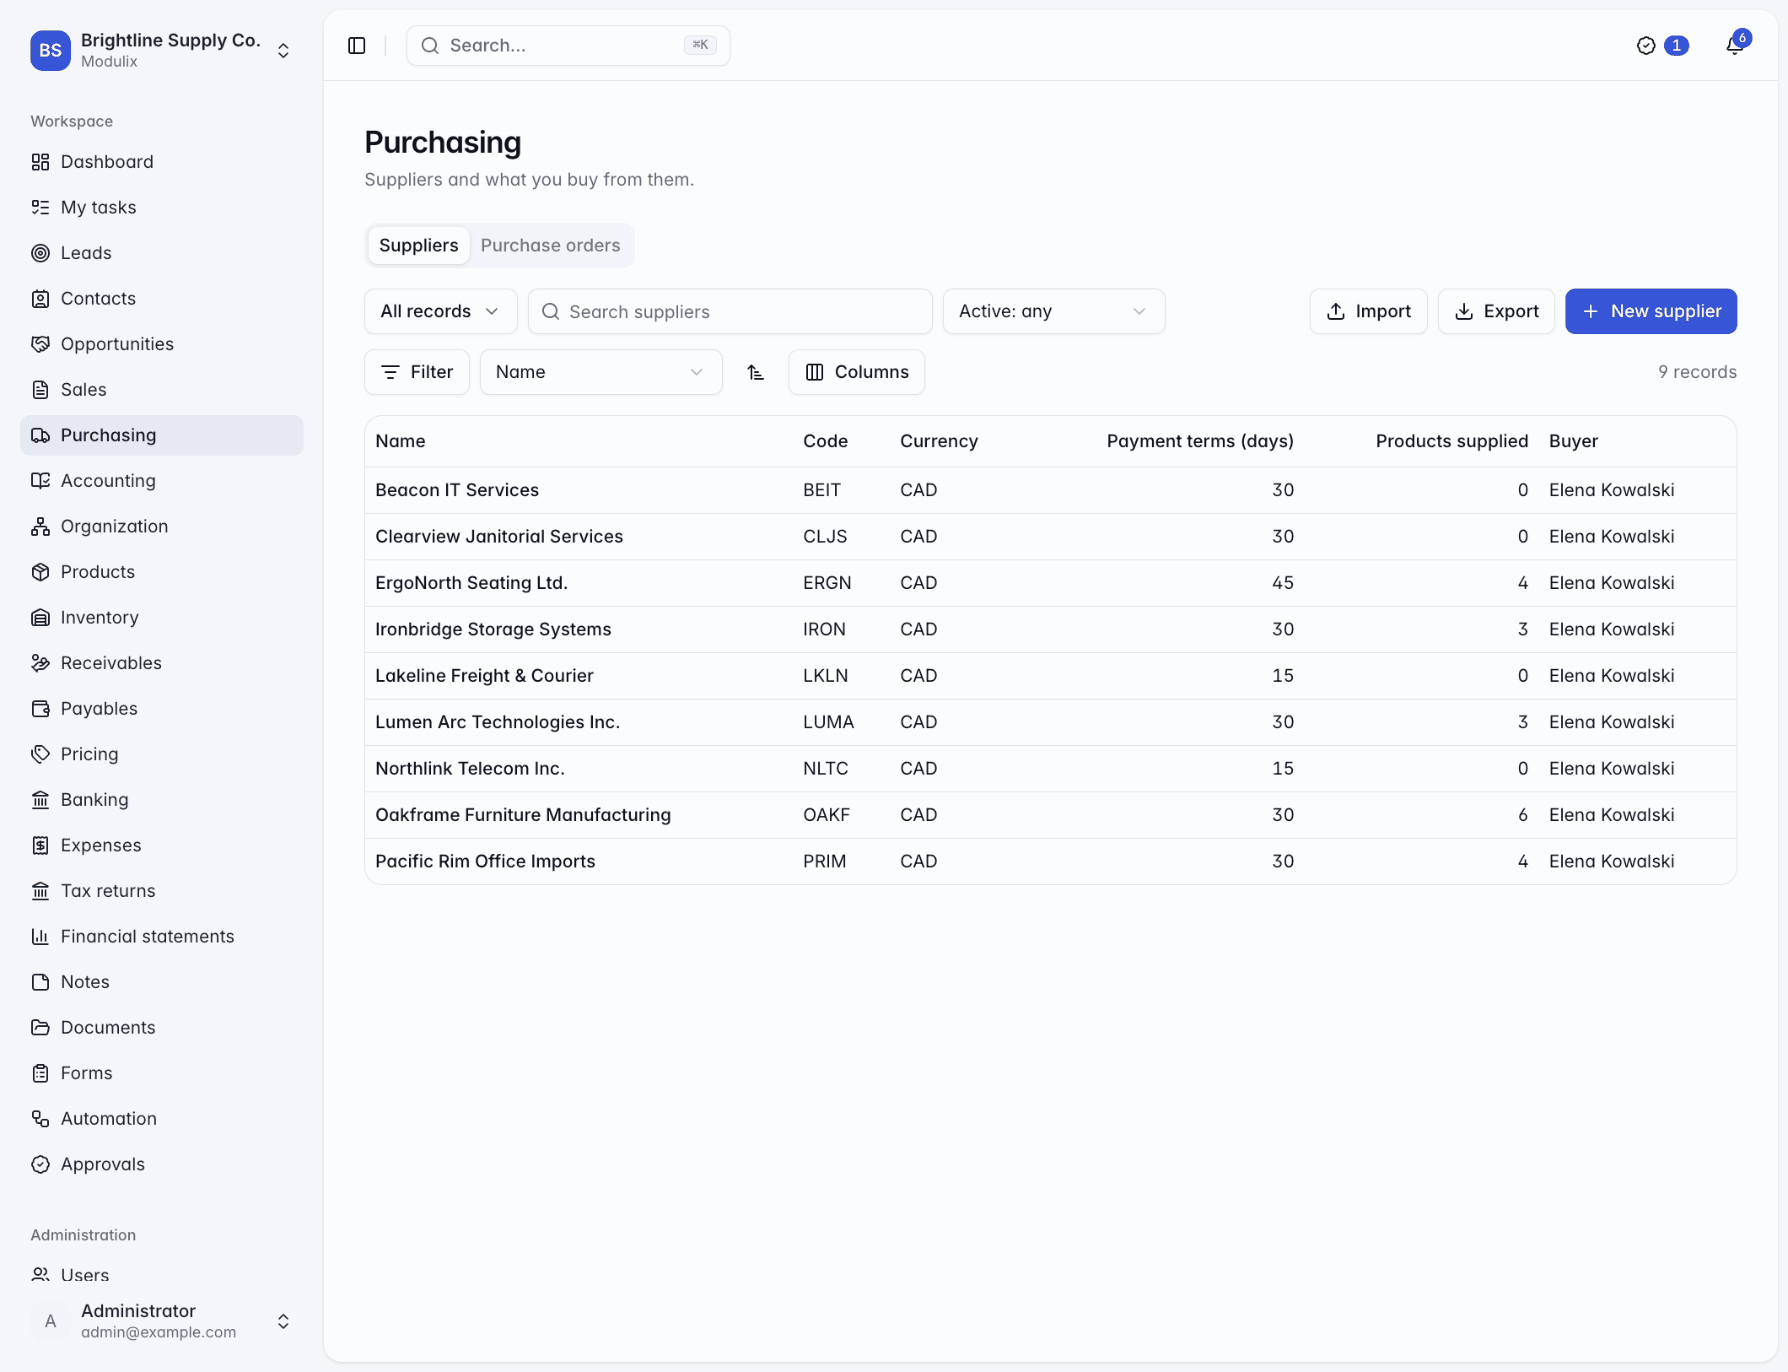Open the Filter button

click(417, 372)
